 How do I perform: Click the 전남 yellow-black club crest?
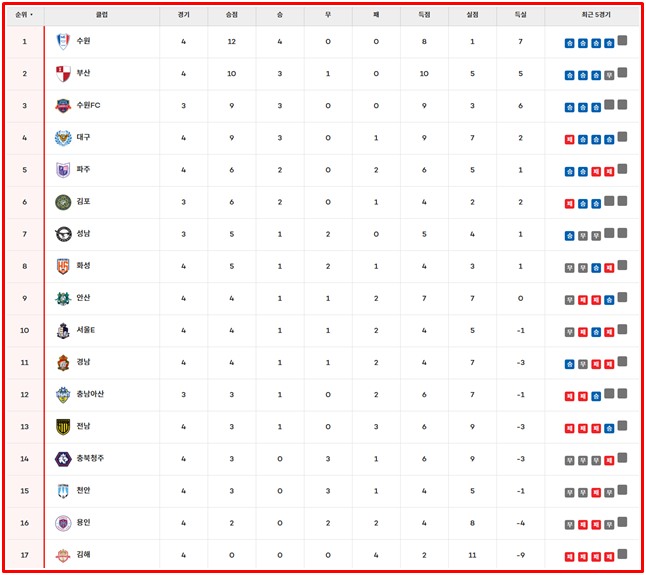click(63, 426)
